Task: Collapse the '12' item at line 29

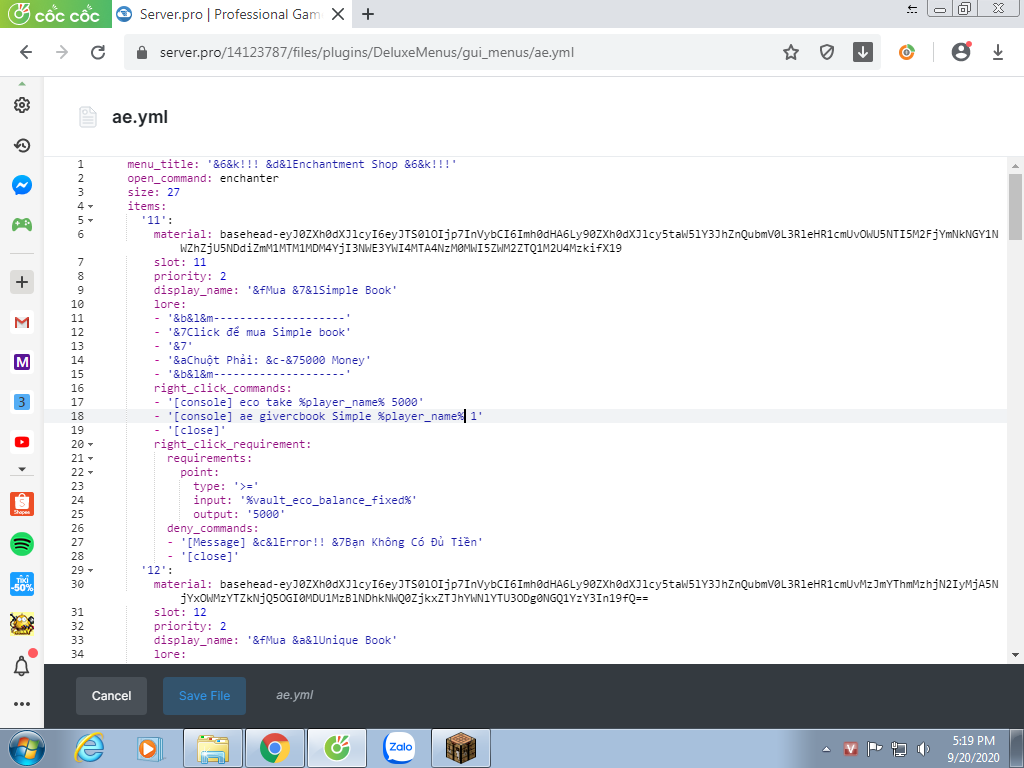Action: click(91, 570)
